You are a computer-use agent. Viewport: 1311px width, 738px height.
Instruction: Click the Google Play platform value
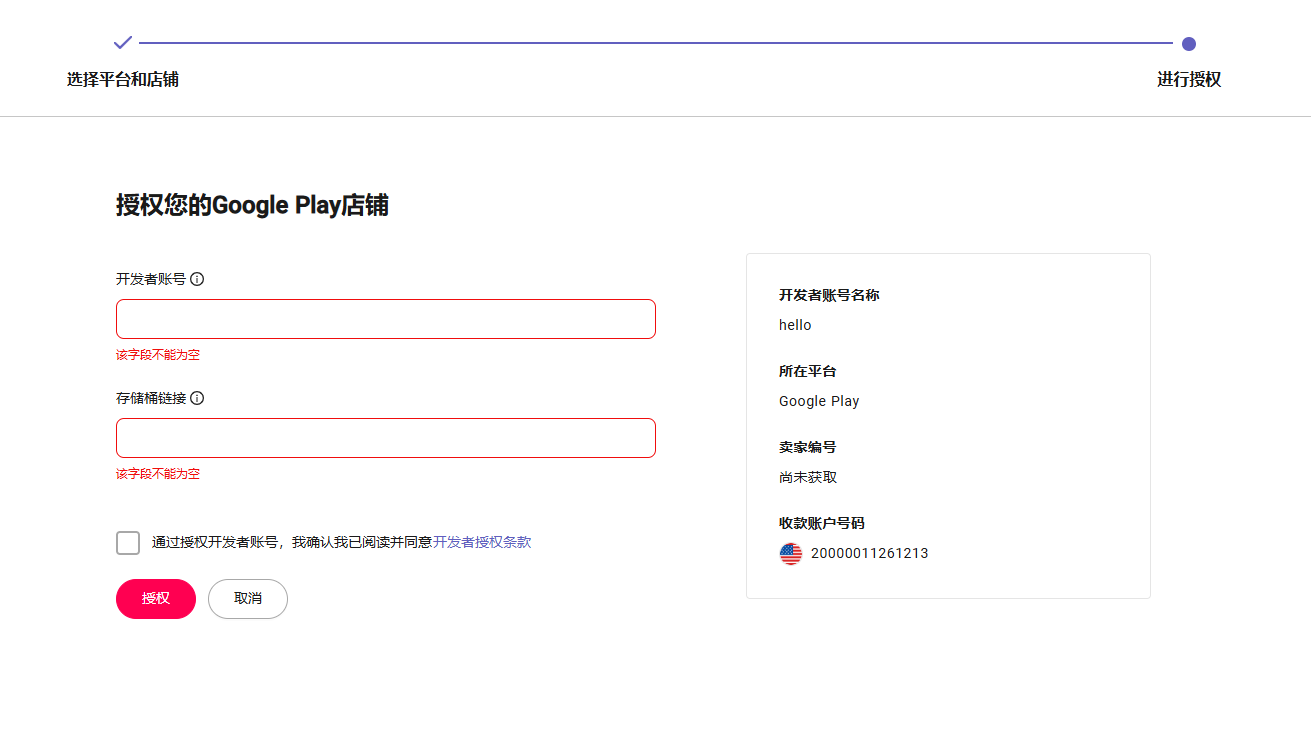coord(819,402)
